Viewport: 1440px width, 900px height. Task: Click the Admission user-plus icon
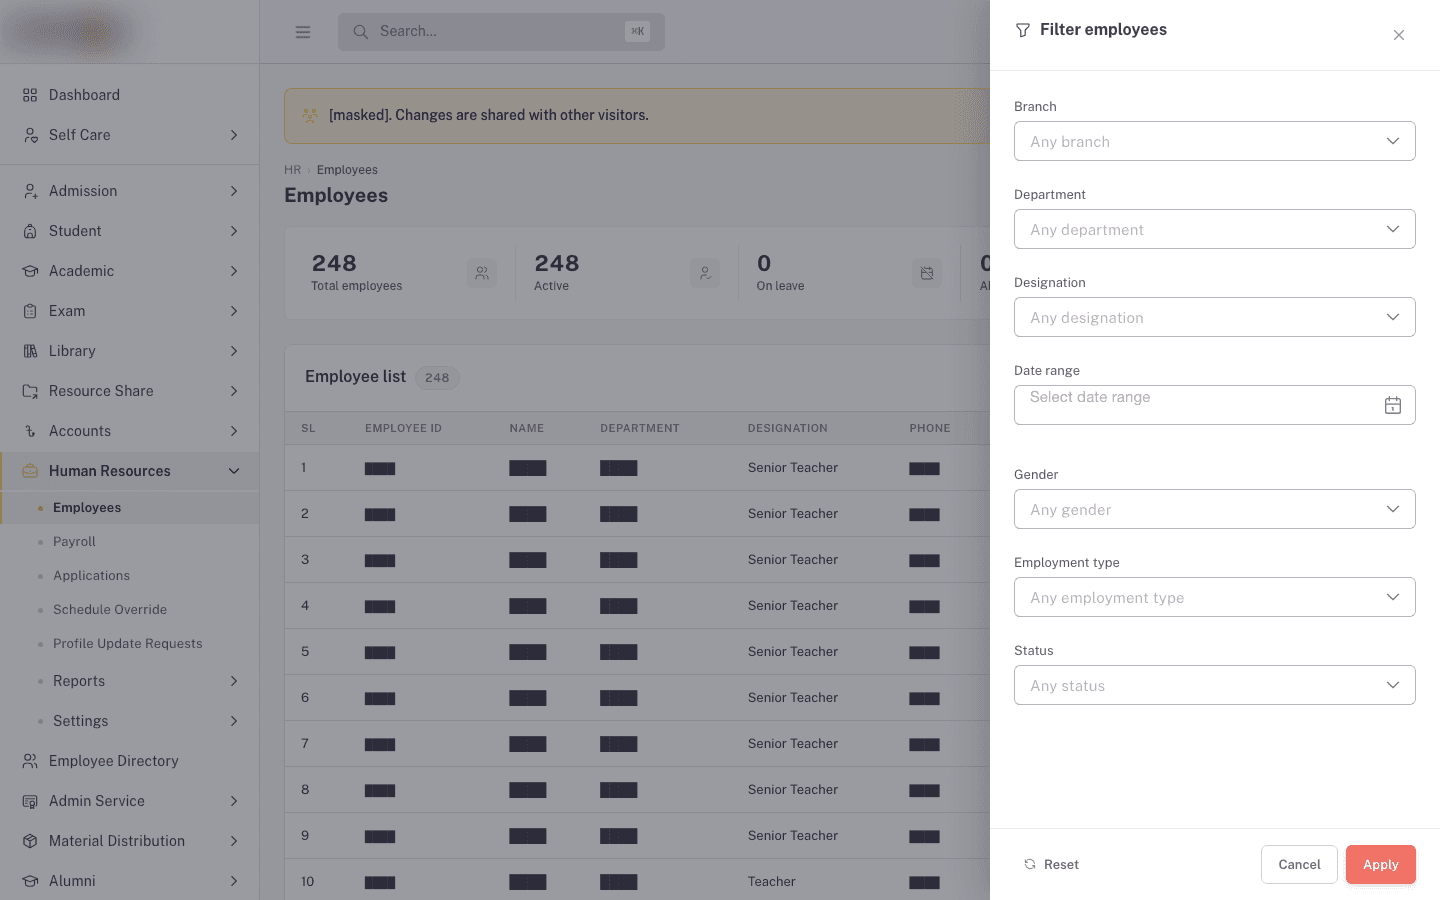[x=30, y=191]
